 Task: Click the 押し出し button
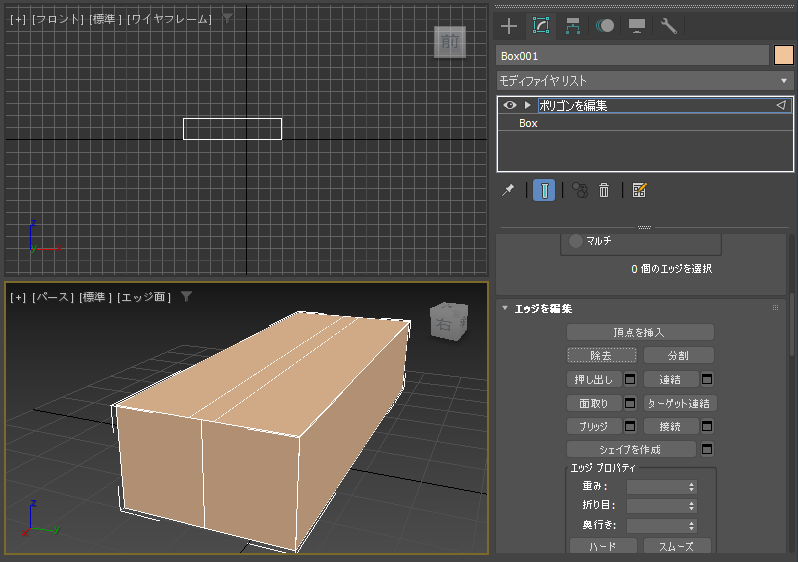click(594, 379)
